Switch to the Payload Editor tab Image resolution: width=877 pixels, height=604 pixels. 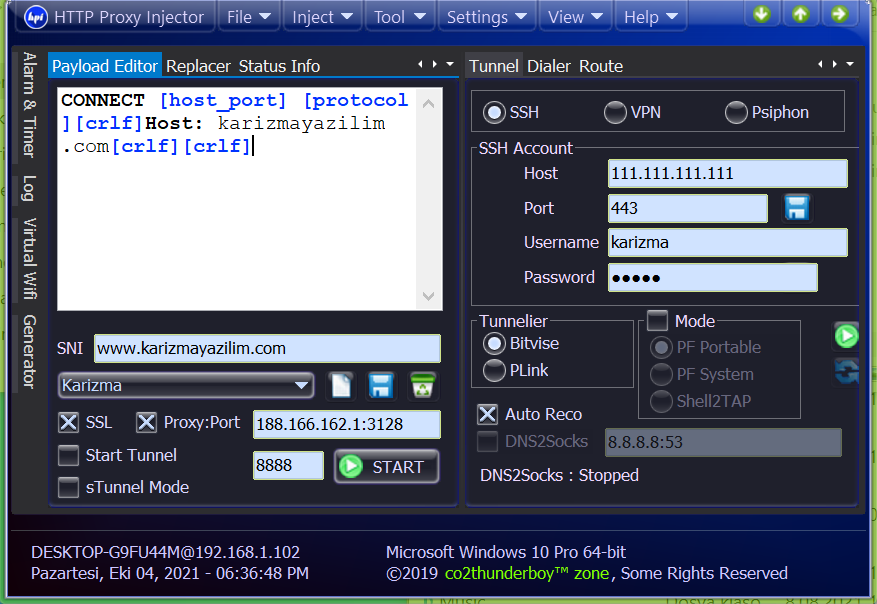coord(105,66)
